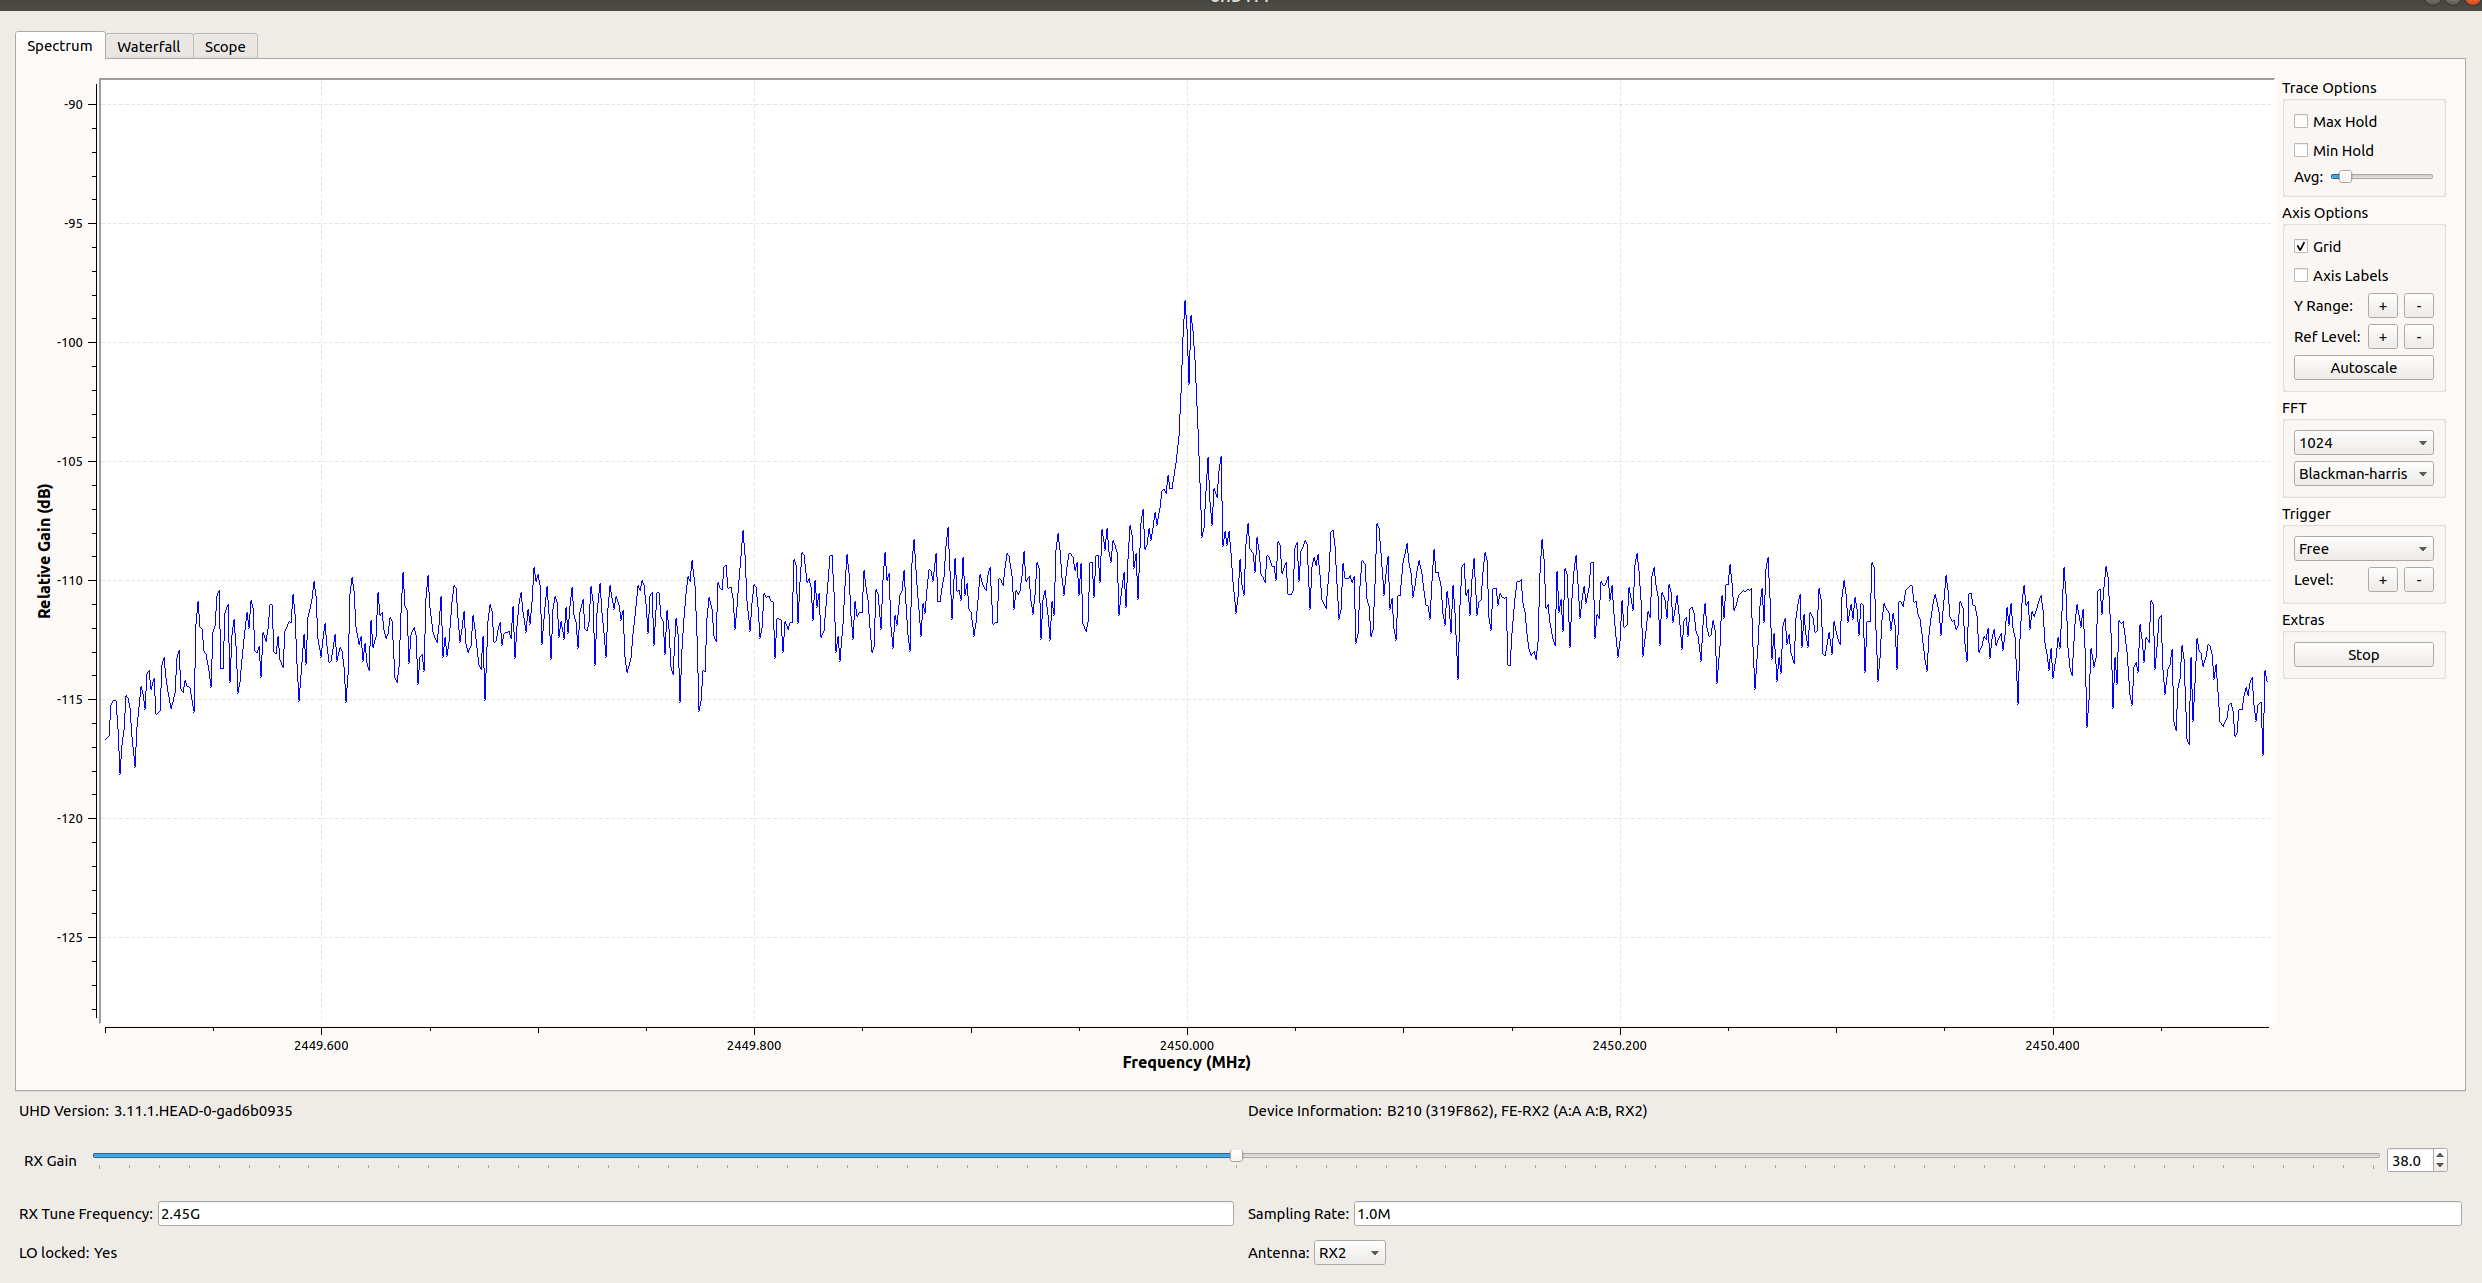The image size is (2482, 1283).
Task: Expand the Trigger mode Free dropdown
Action: [2362, 549]
